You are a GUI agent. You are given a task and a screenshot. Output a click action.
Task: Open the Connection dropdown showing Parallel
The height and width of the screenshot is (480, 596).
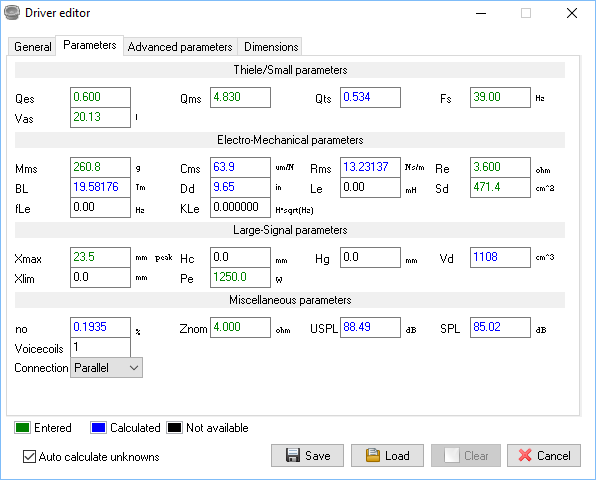coord(106,368)
